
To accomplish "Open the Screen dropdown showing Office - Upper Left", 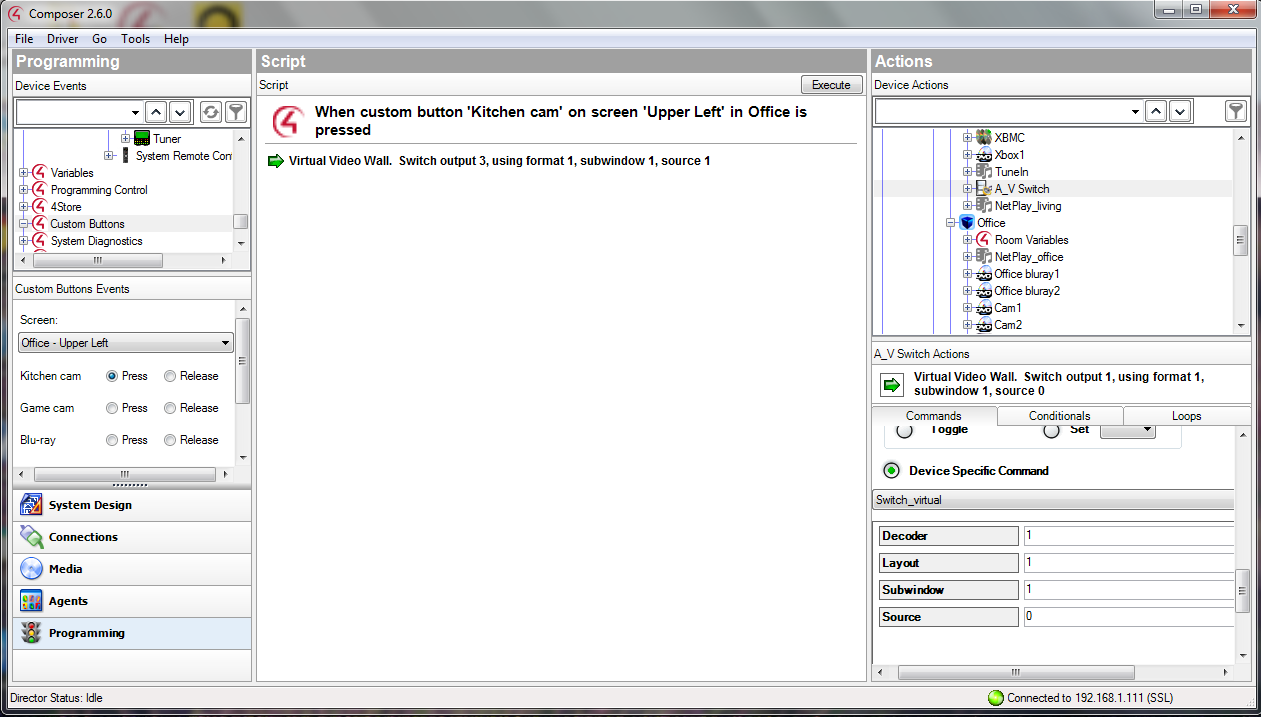I will point(126,343).
